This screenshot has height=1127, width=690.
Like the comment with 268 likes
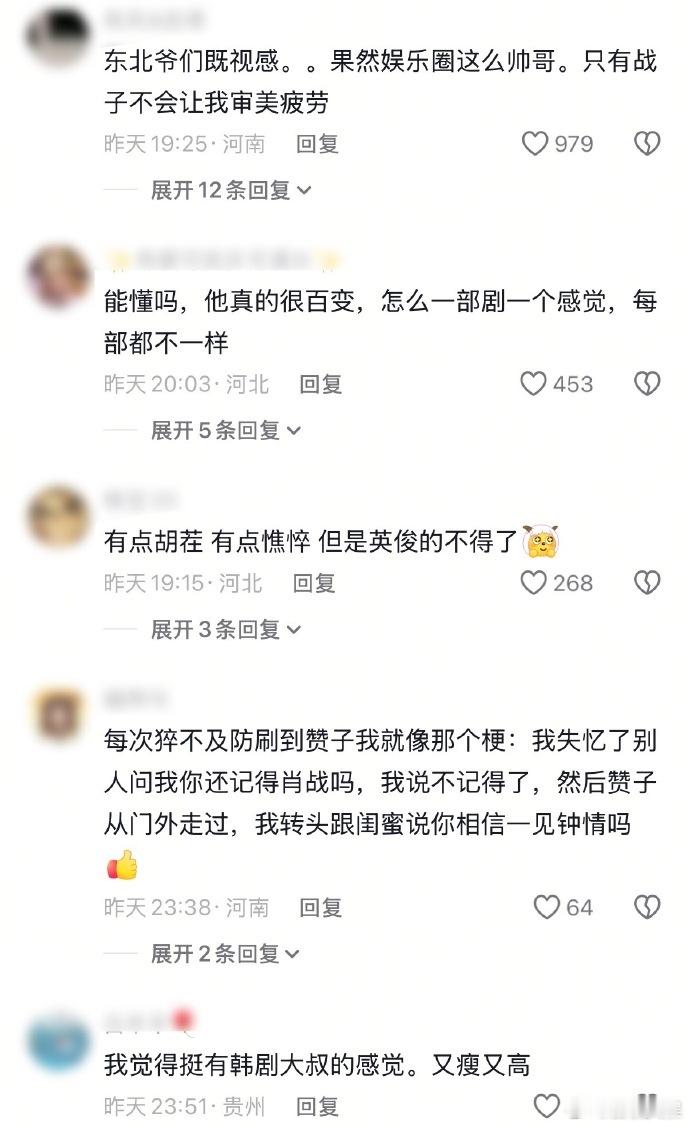tap(533, 583)
